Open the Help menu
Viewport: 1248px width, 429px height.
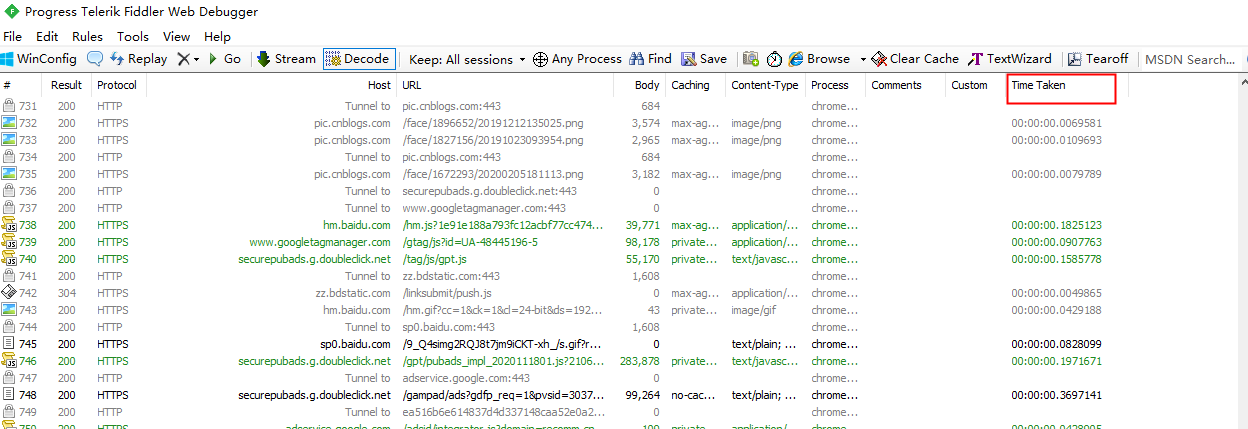click(x=217, y=36)
